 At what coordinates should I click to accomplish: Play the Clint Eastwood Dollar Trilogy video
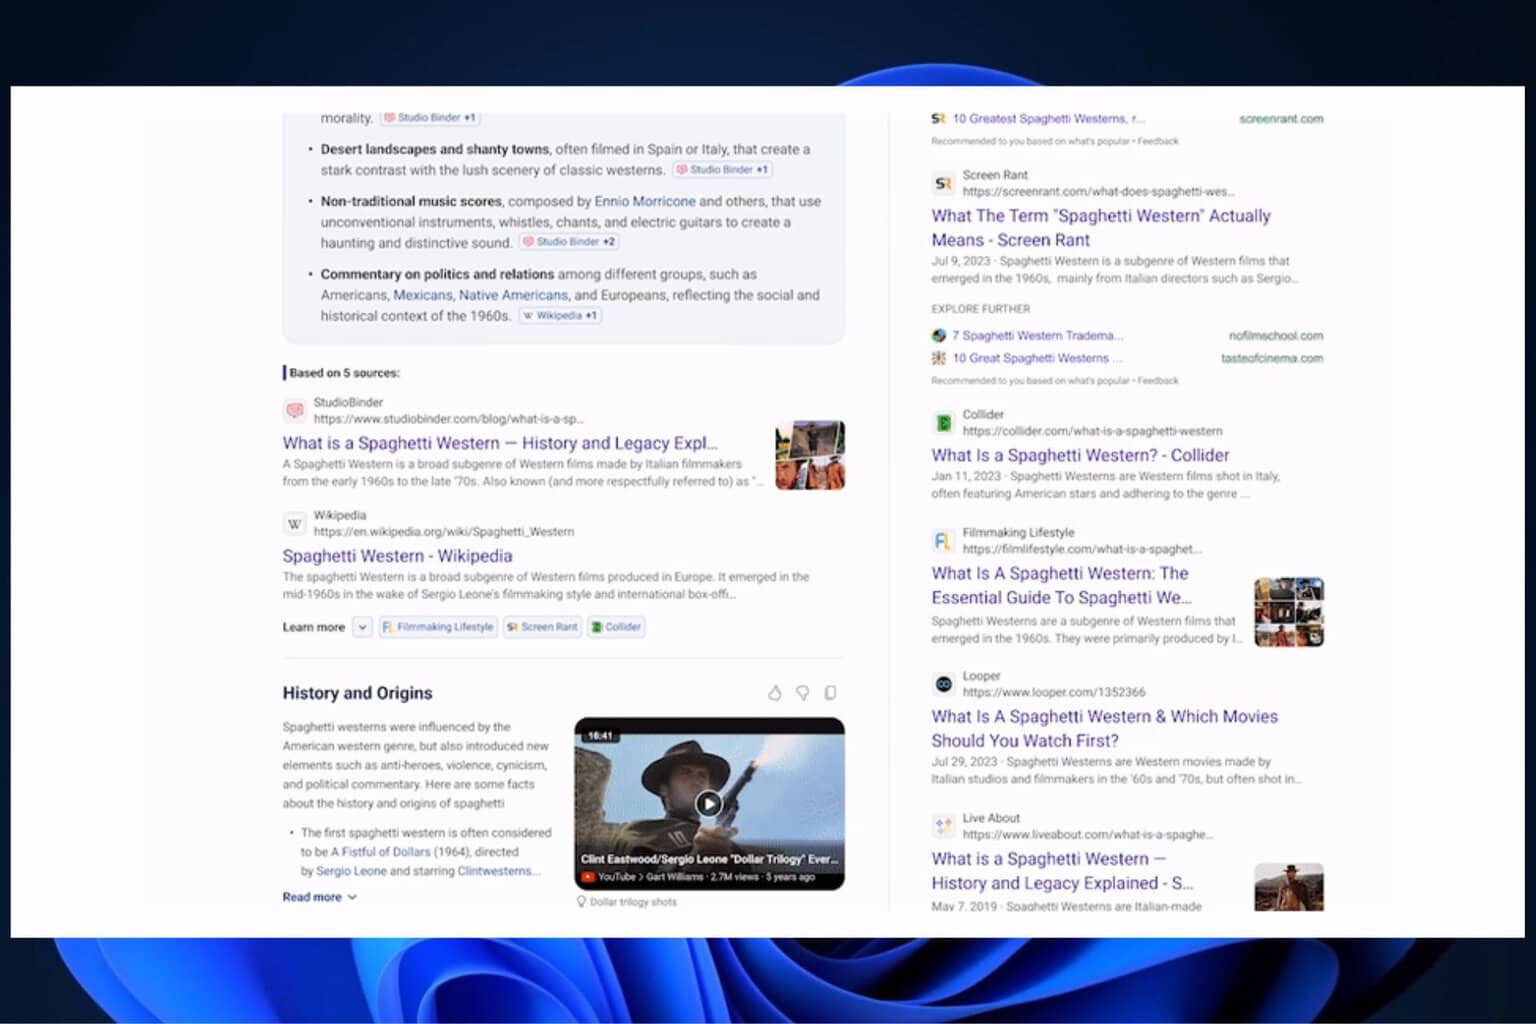coord(709,803)
